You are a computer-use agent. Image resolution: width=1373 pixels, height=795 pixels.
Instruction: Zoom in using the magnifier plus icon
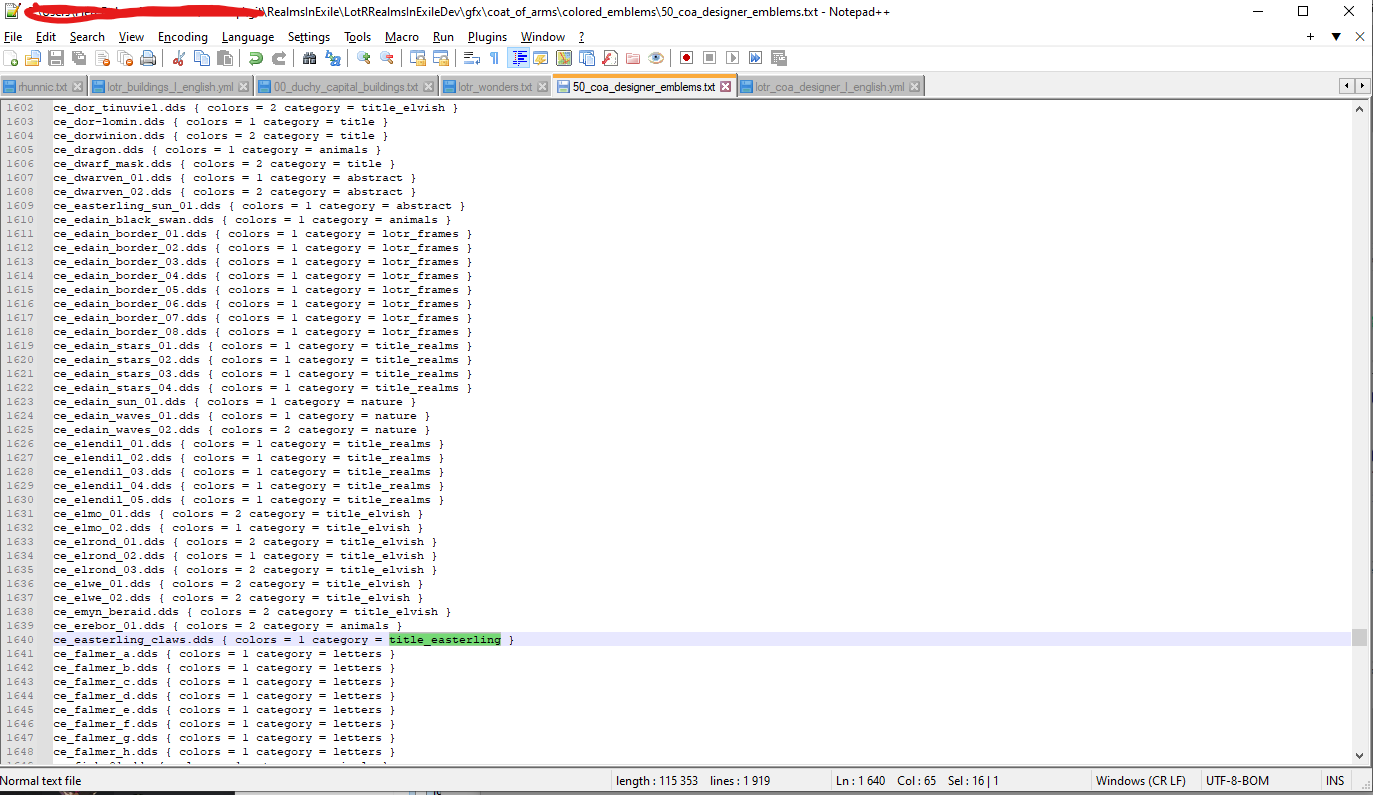click(364, 58)
